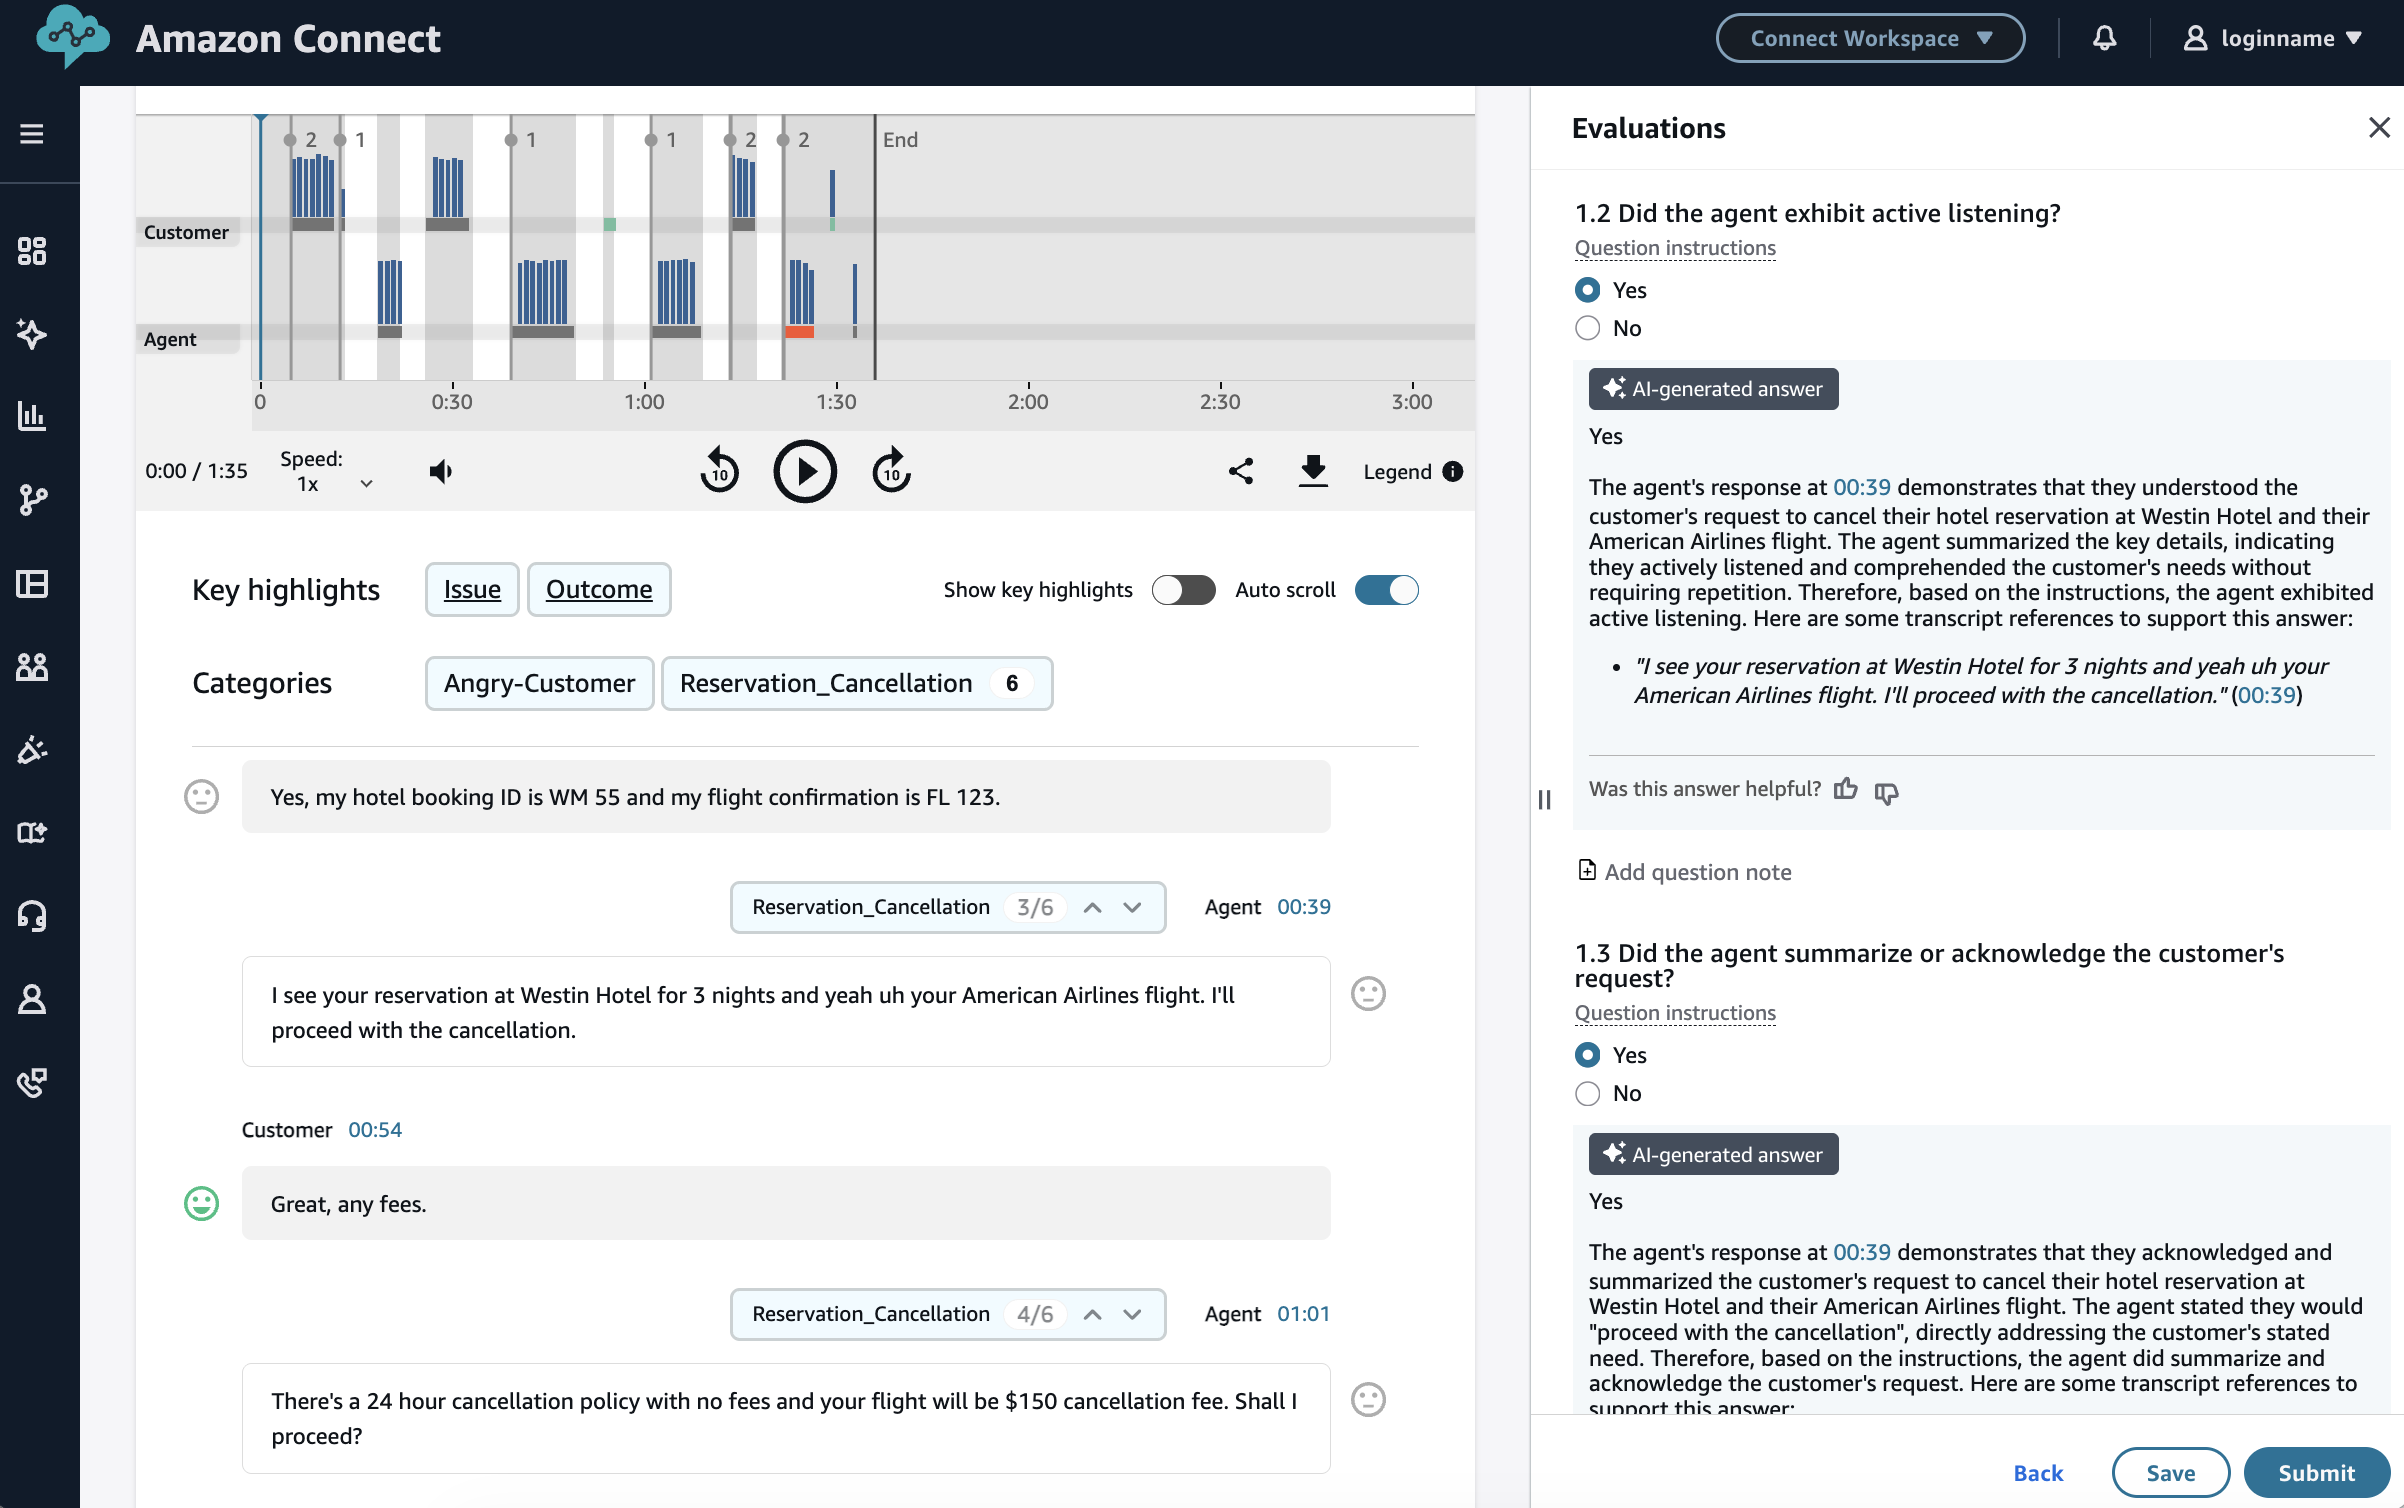Download the call recording

pyautogui.click(x=1312, y=471)
